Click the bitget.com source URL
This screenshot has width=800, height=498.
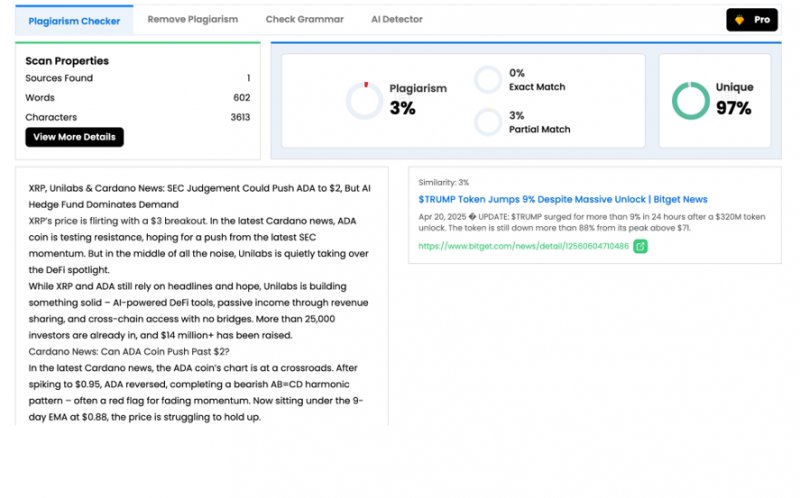point(524,246)
